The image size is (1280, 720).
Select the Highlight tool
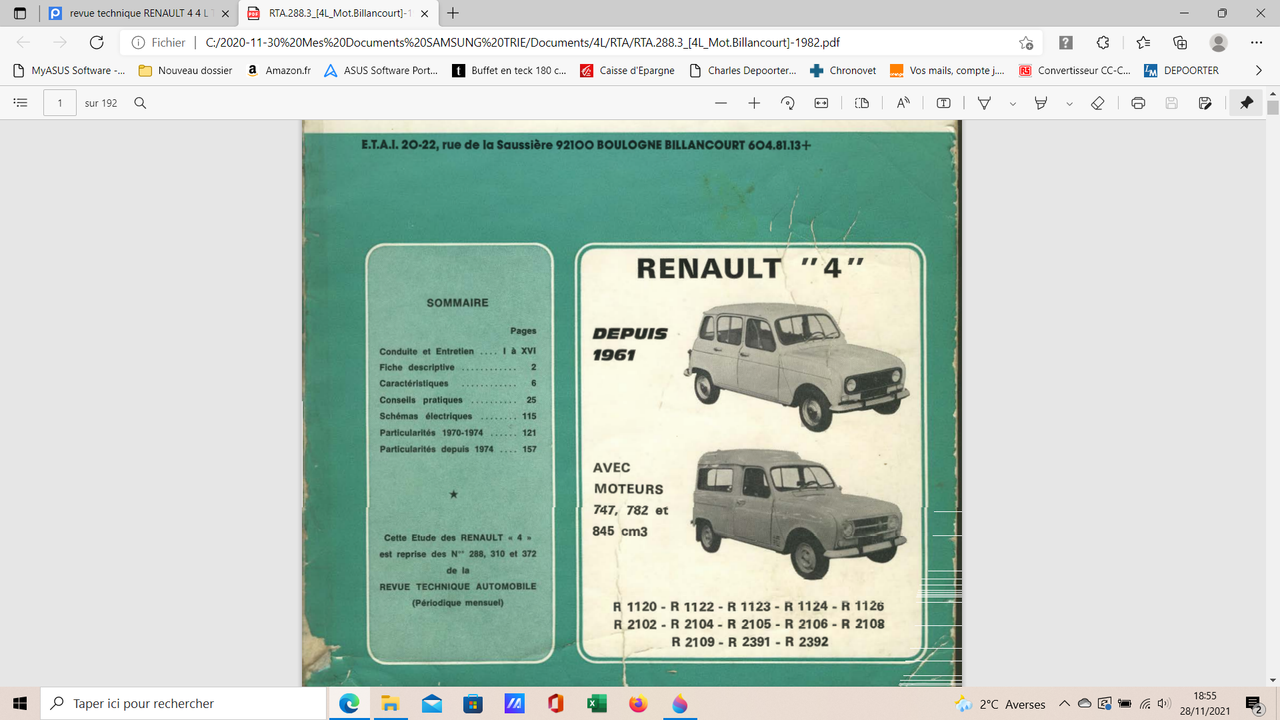point(1041,103)
